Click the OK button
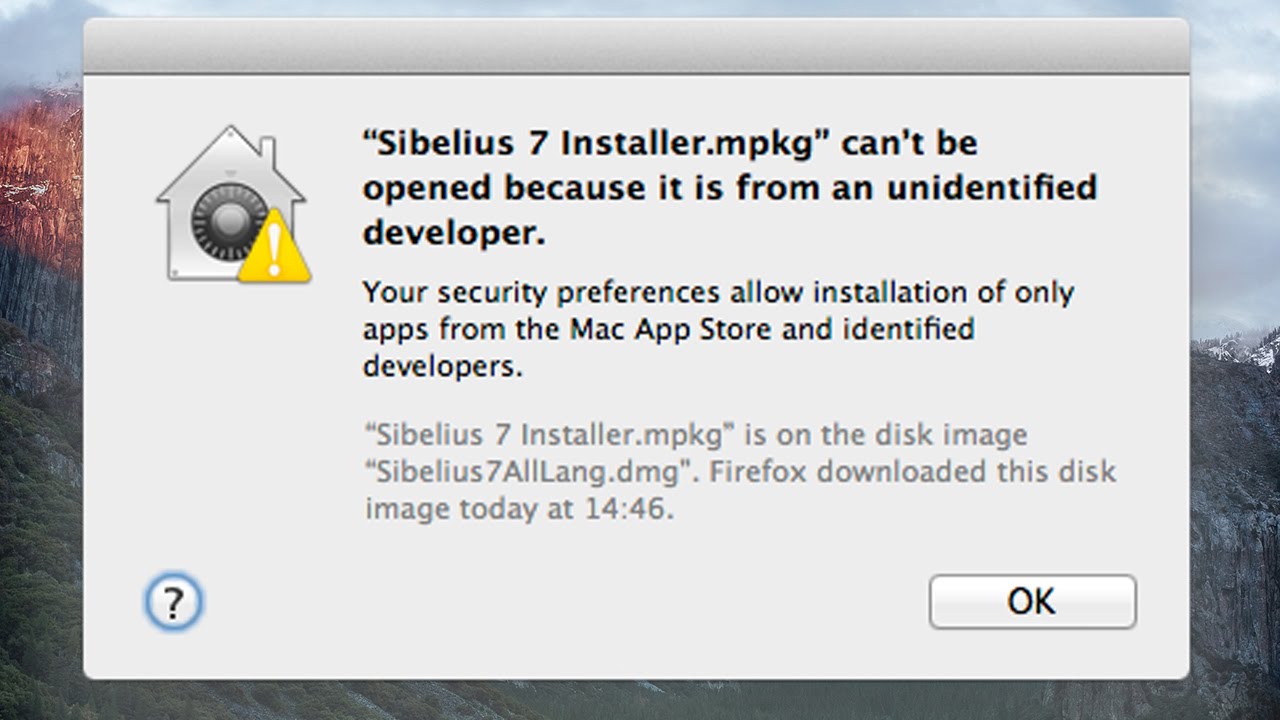 [1032, 601]
